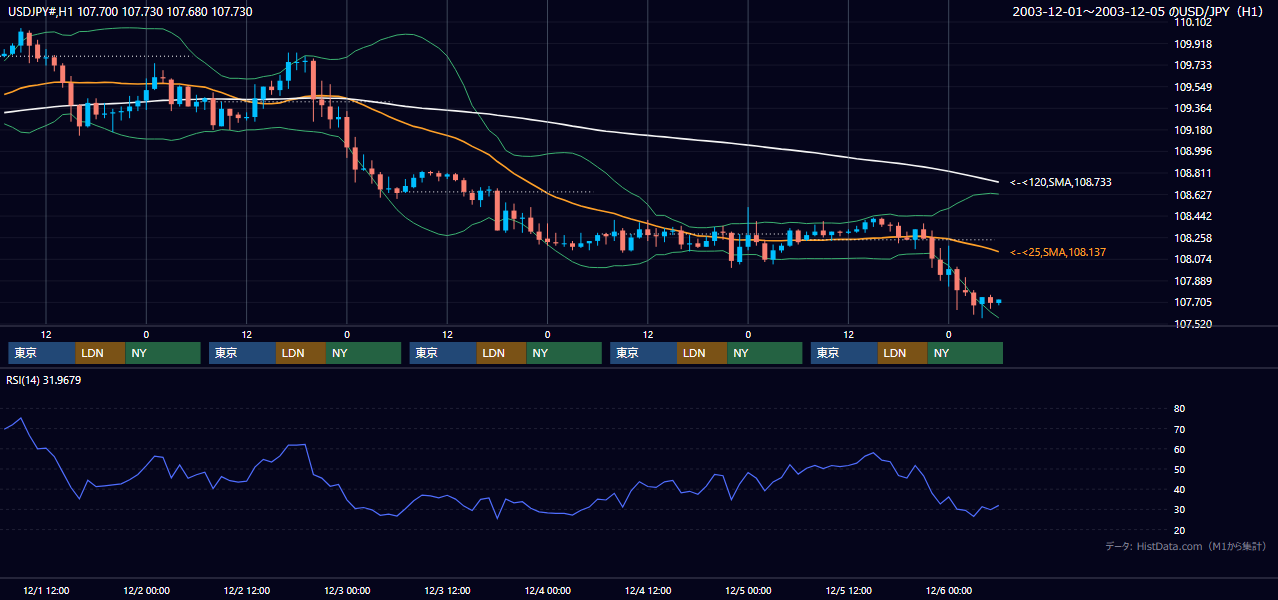Click the RSI level 70 label
Viewport: 1278px width, 600px height.
(x=1179, y=429)
